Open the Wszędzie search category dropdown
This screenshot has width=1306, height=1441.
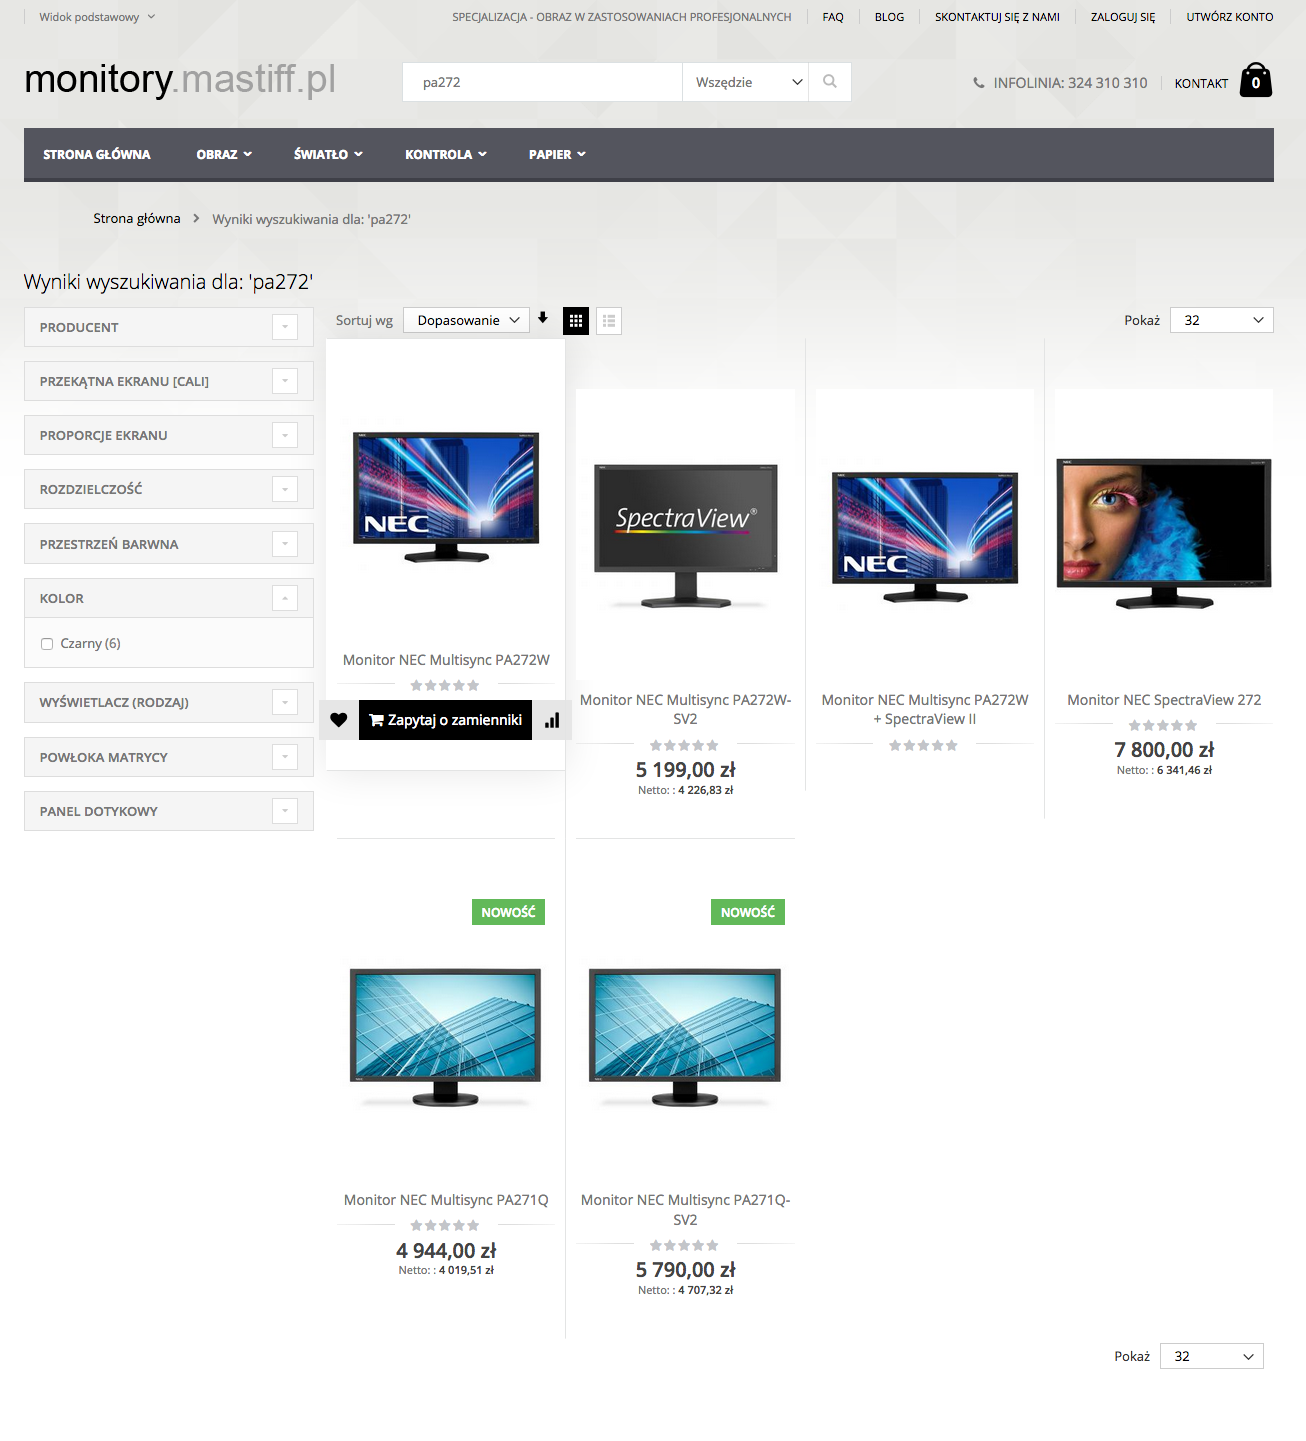pyautogui.click(x=749, y=82)
